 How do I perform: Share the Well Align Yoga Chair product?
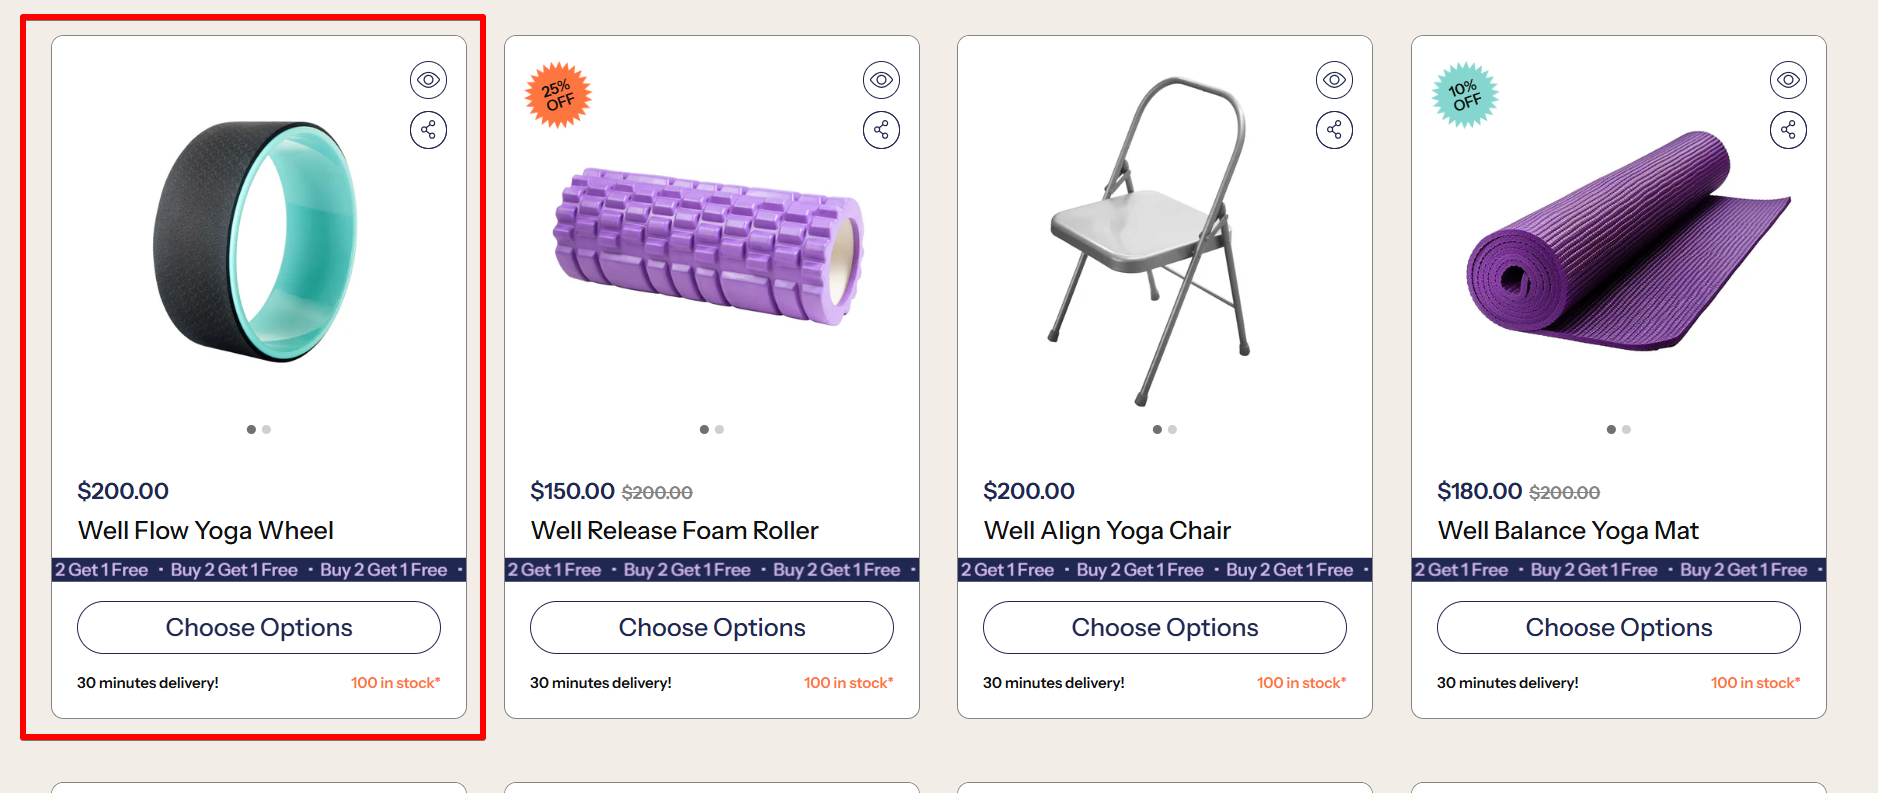click(x=1334, y=130)
